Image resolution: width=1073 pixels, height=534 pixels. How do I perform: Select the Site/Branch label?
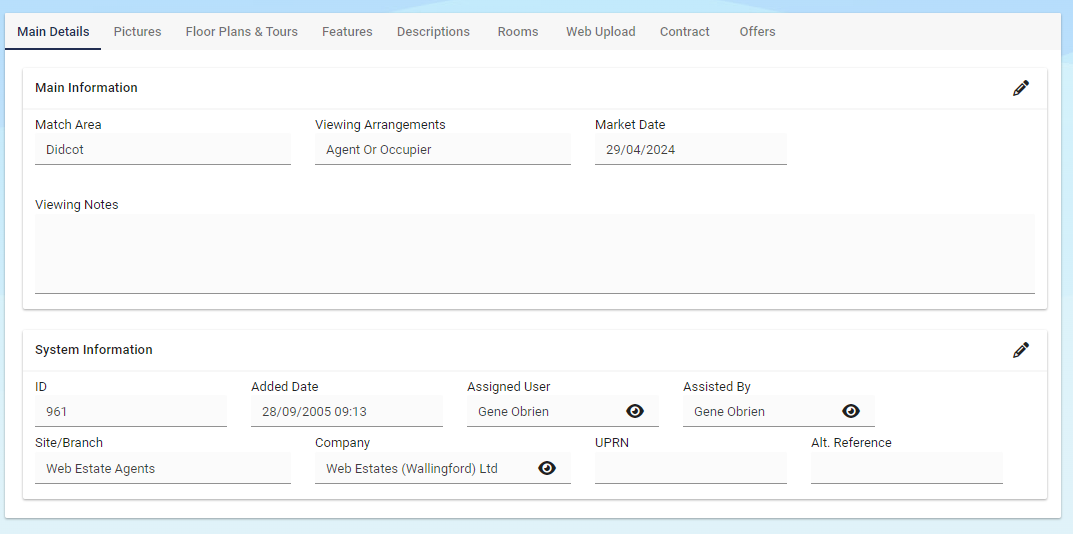click(69, 443)
